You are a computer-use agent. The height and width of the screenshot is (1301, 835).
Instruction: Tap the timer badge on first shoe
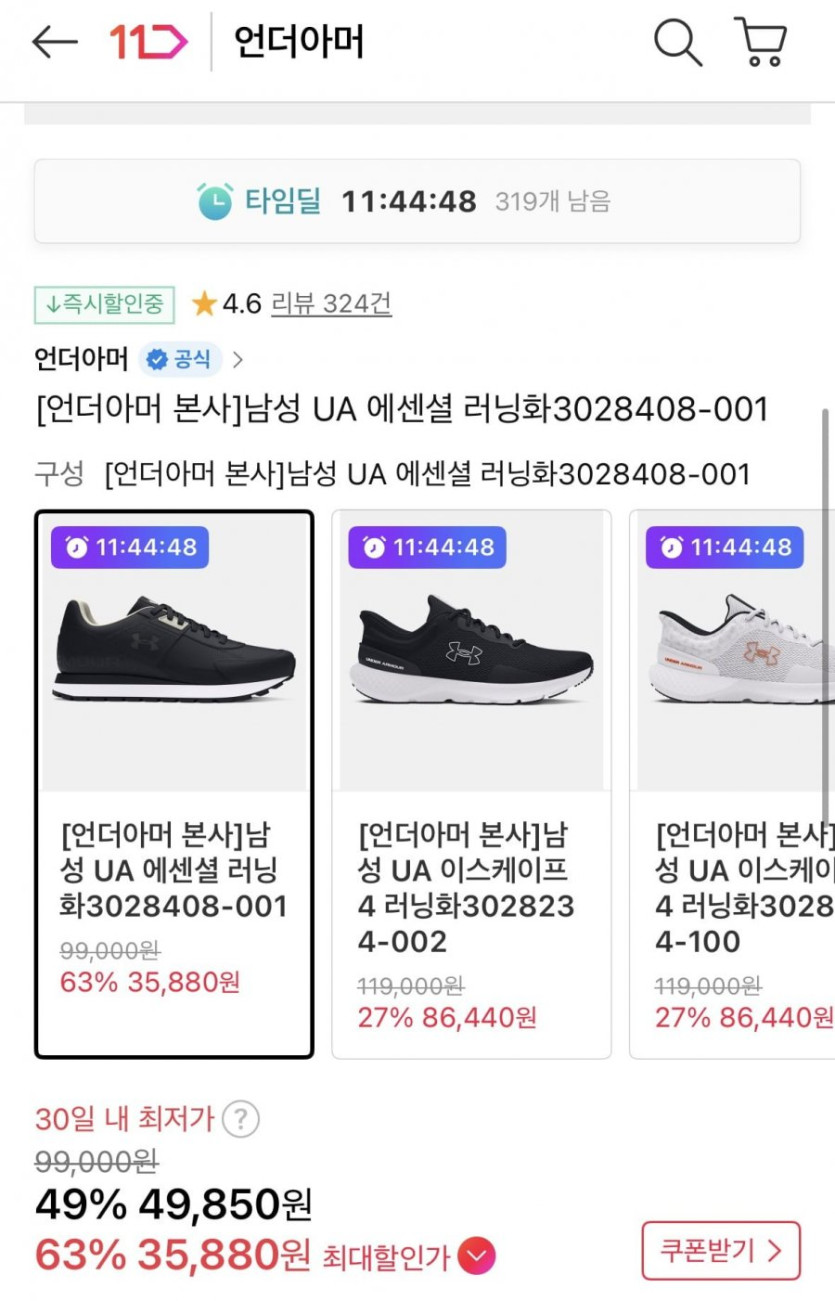[130, 547]
